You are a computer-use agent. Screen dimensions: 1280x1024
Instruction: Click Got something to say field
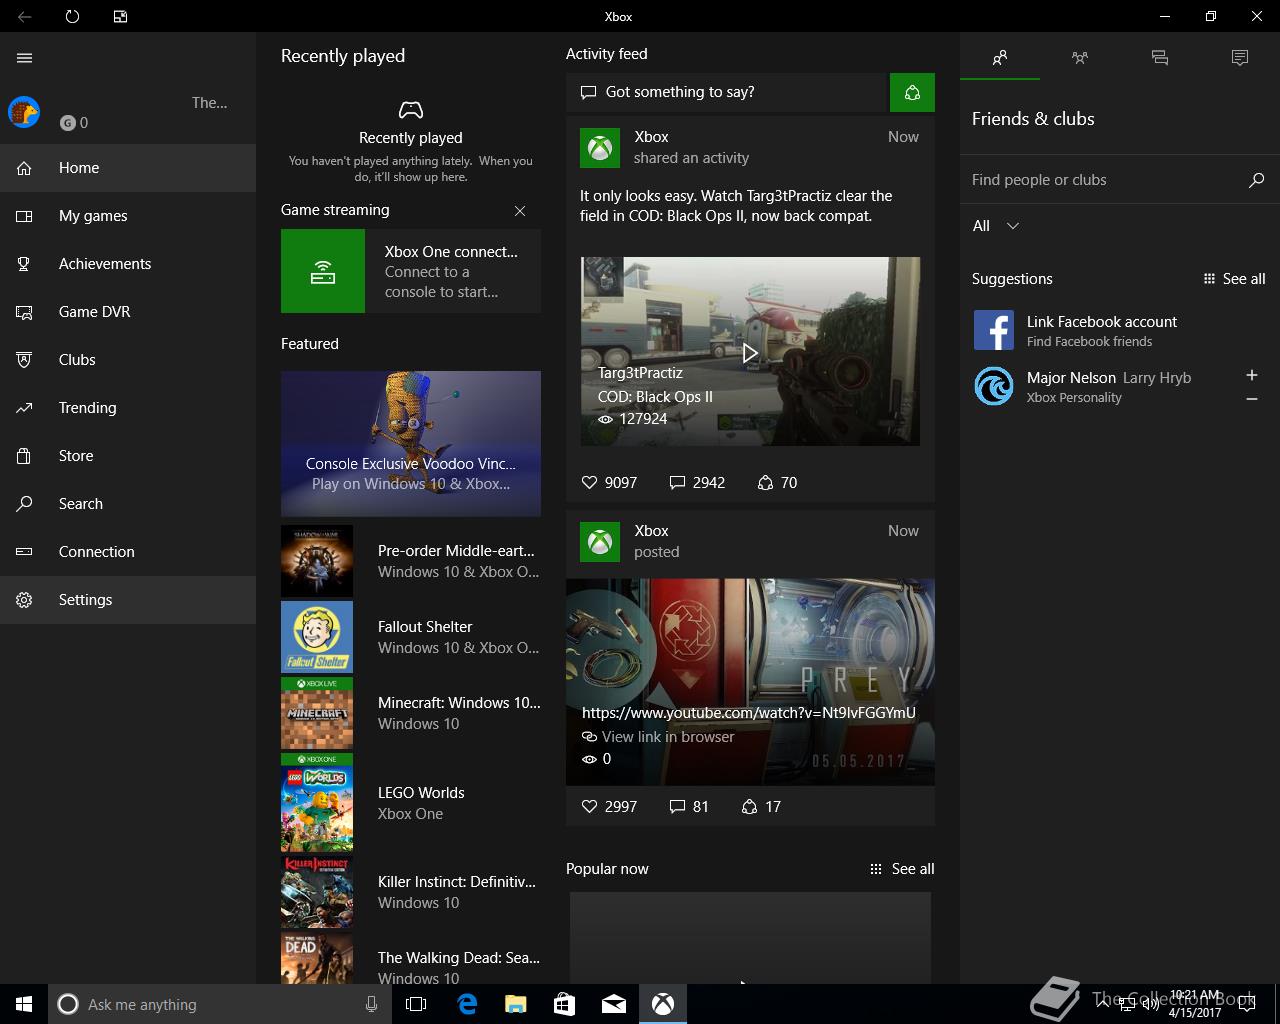(x=727, y=92)
